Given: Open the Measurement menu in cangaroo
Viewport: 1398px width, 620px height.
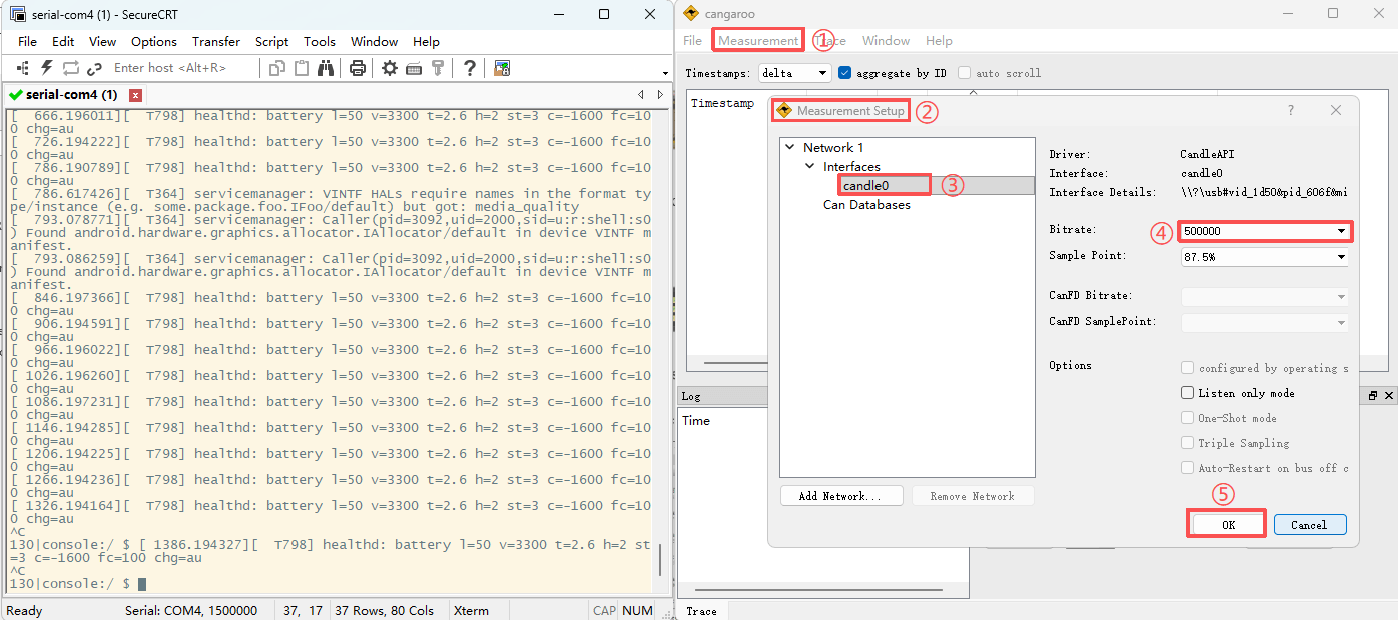Looking at the screenshot, I should (x=758, y=41).
